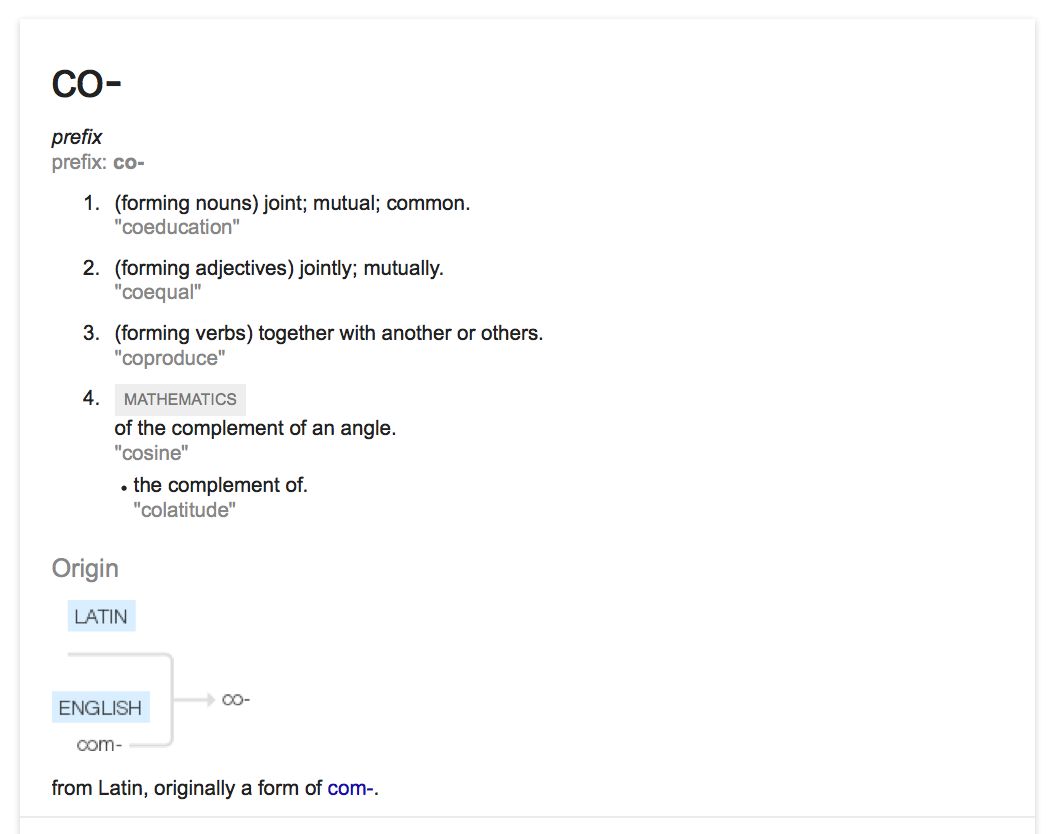This screenshot has width=1056, height=834.
Task: Click the blue com- hyperlink
Action: point(350,788)
